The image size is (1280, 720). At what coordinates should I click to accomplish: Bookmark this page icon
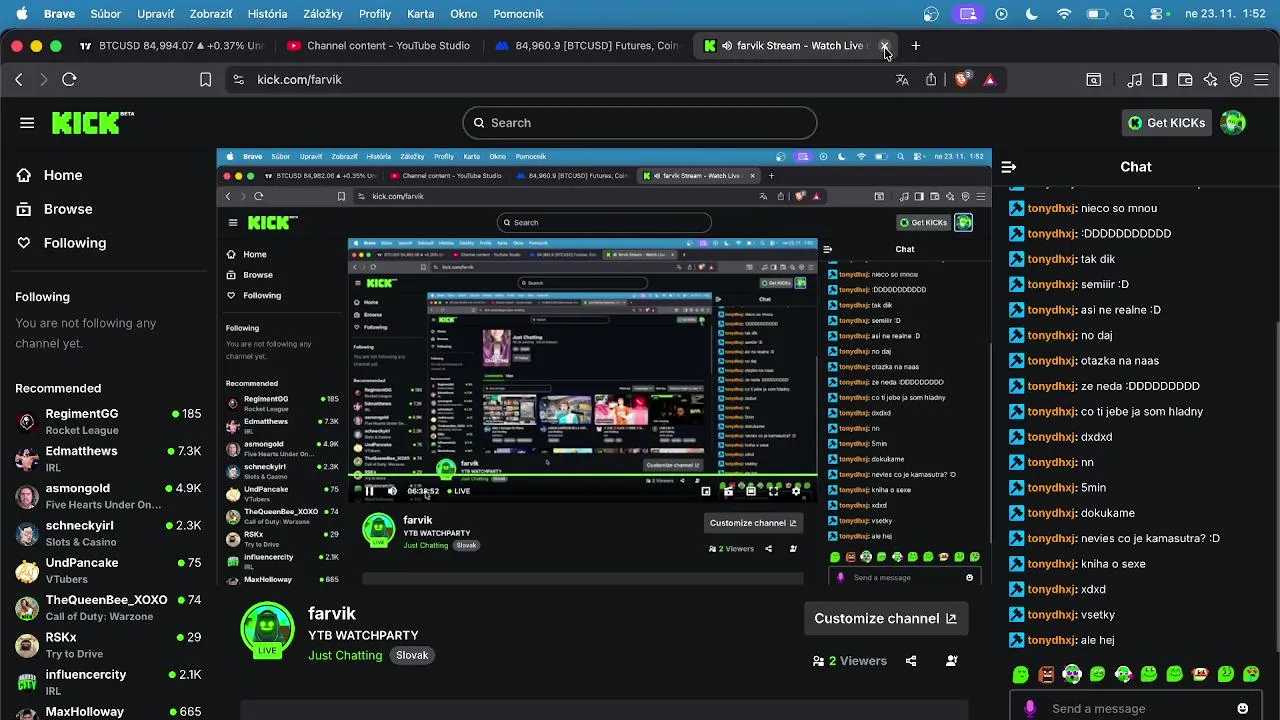click(x=205, y=80)
